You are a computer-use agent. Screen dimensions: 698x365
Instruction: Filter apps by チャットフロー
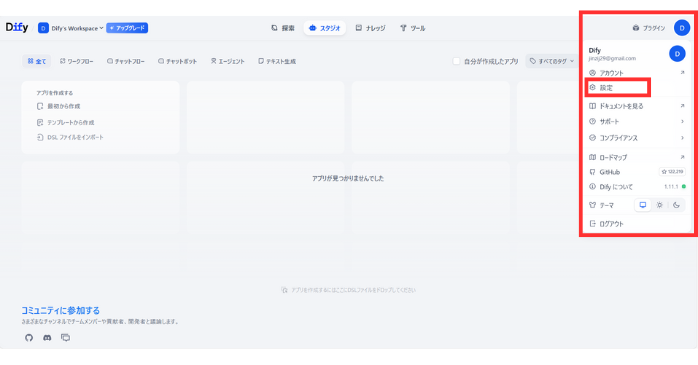click(x=126, y=61)
